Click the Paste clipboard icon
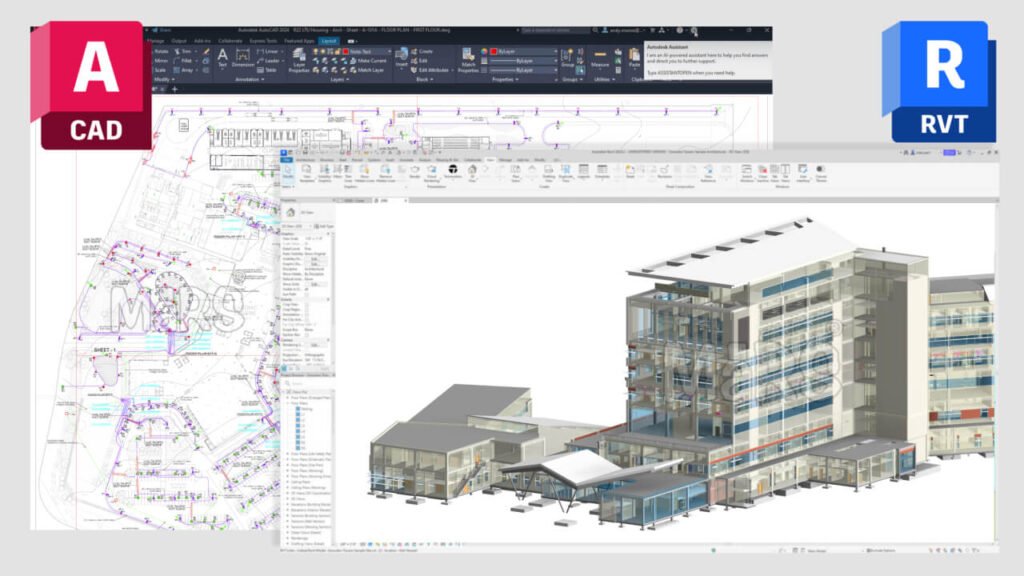Screen dimensions: 1024x576 [x=634, y=57]
